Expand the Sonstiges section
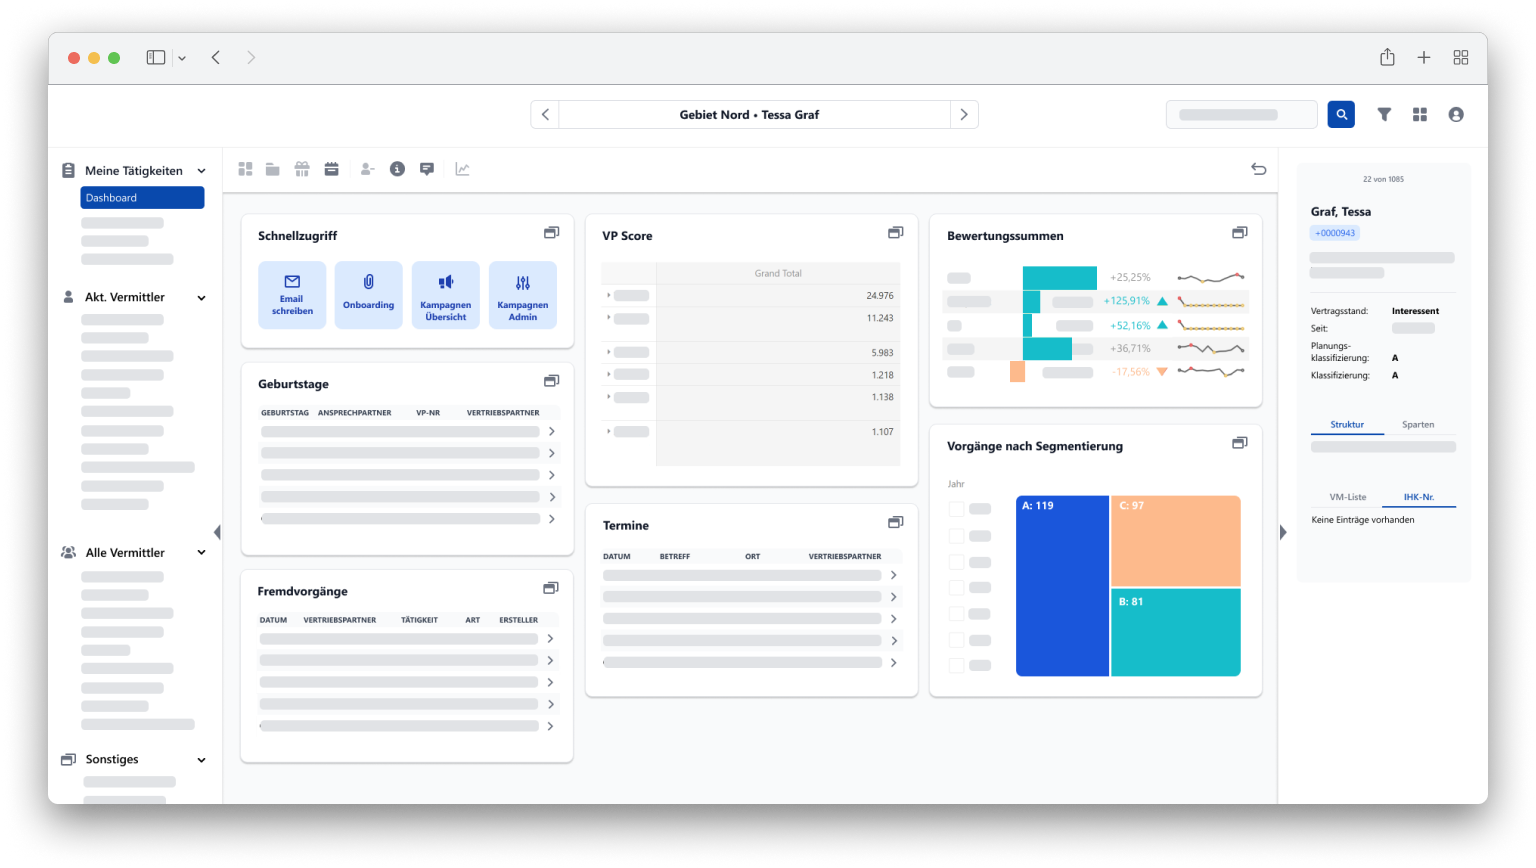This screenshot has height=868, width=1536. [x=202, y=759]
